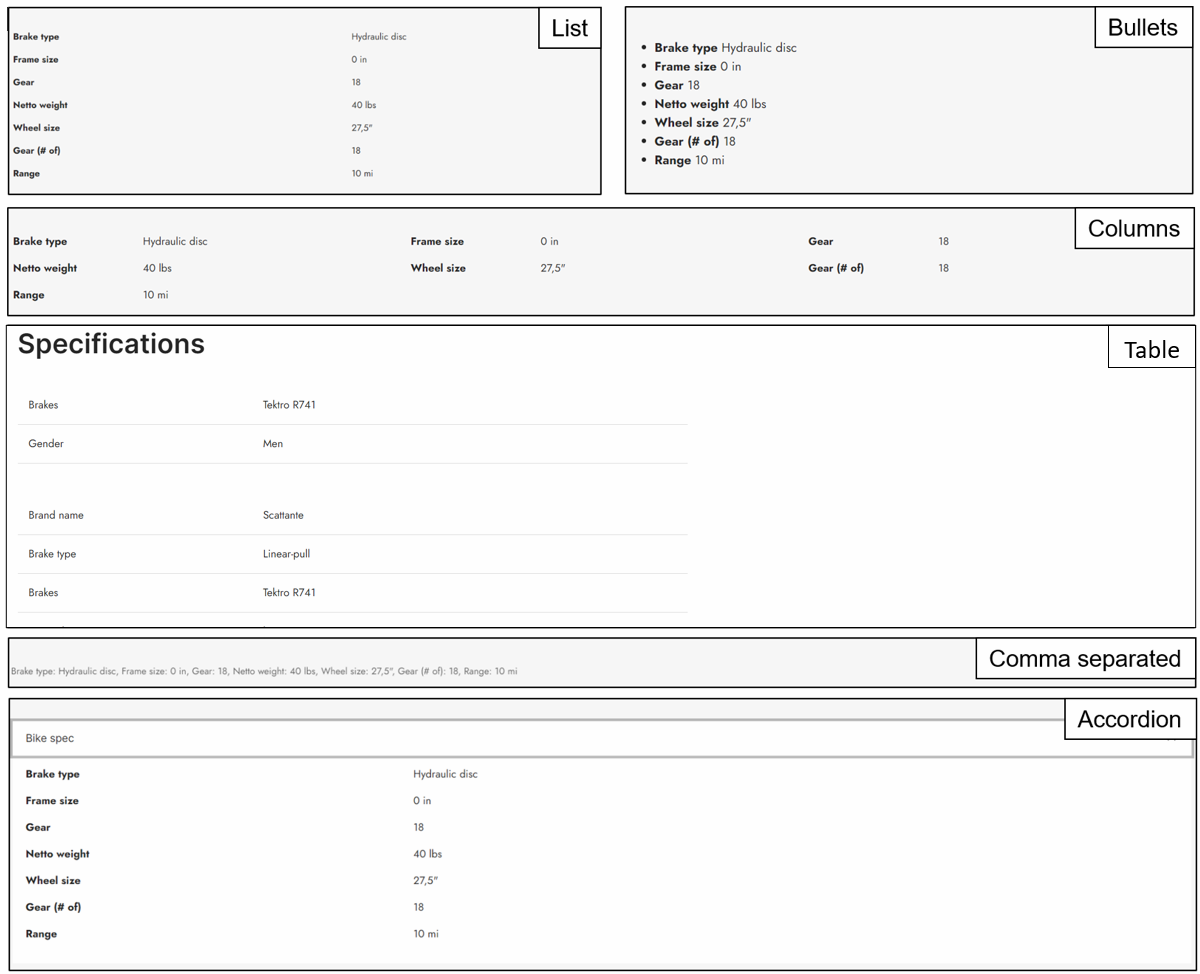Click the Specifications heading

111,344
